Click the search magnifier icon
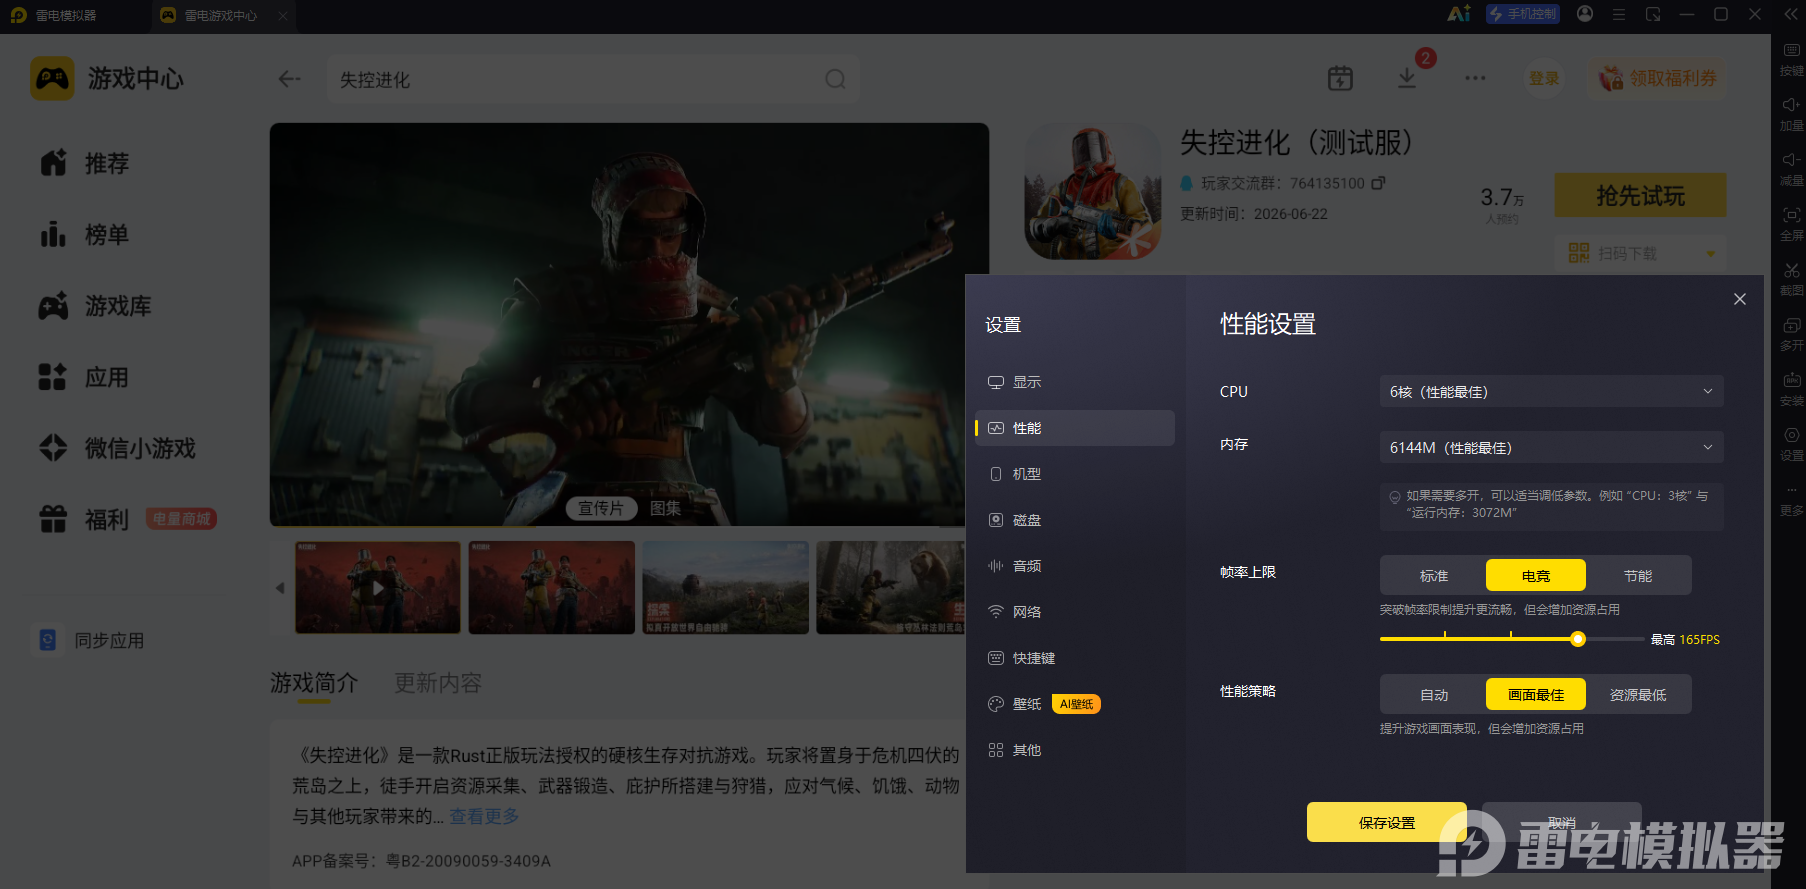Image resolution: width=1806 pixels, height=889 pixels. coord(835,79)
